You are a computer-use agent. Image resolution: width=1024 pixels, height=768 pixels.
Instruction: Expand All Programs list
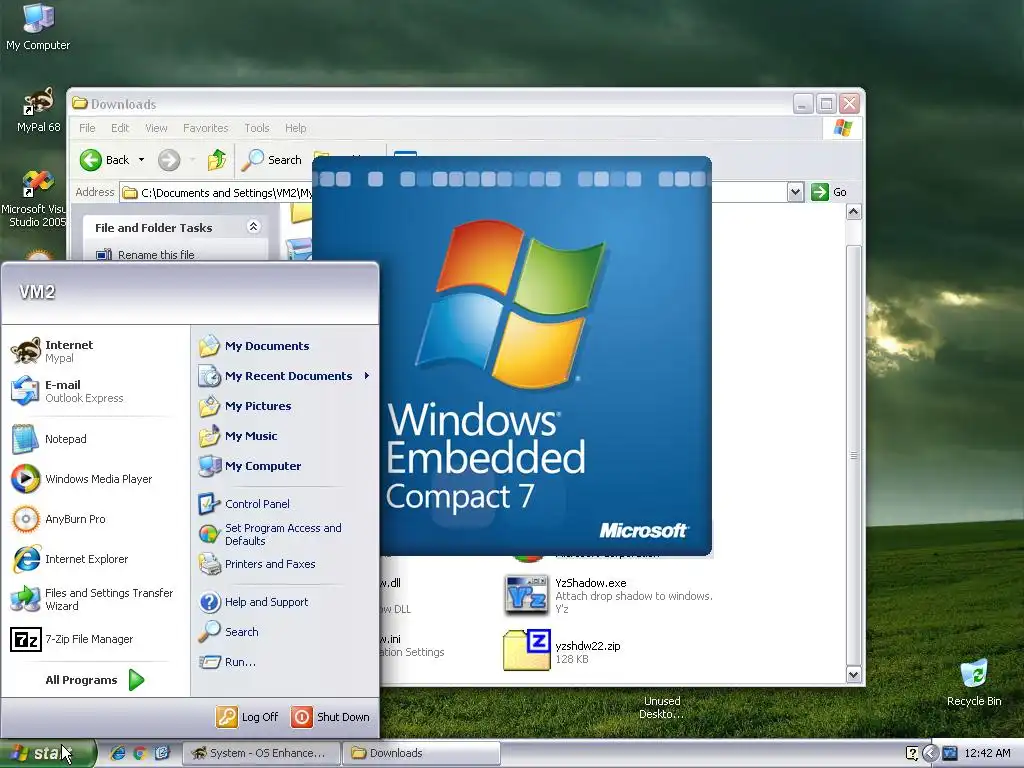pyautogui.click(x=95, y=680)
